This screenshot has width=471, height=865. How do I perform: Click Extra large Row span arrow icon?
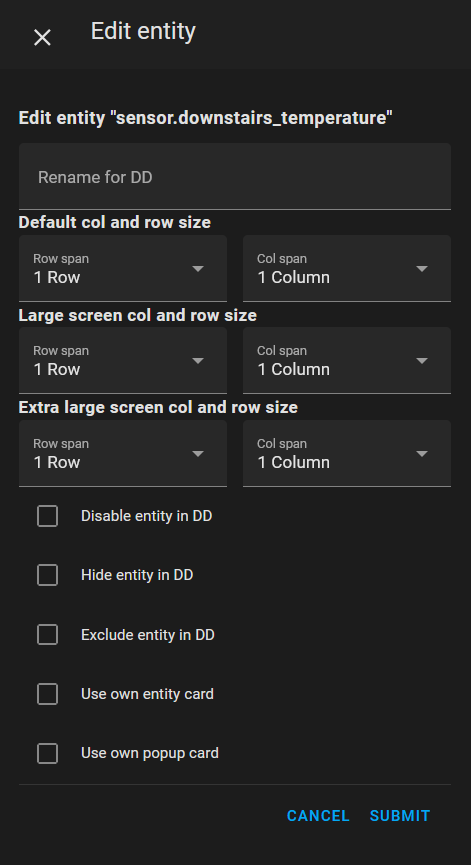point(198,453)
